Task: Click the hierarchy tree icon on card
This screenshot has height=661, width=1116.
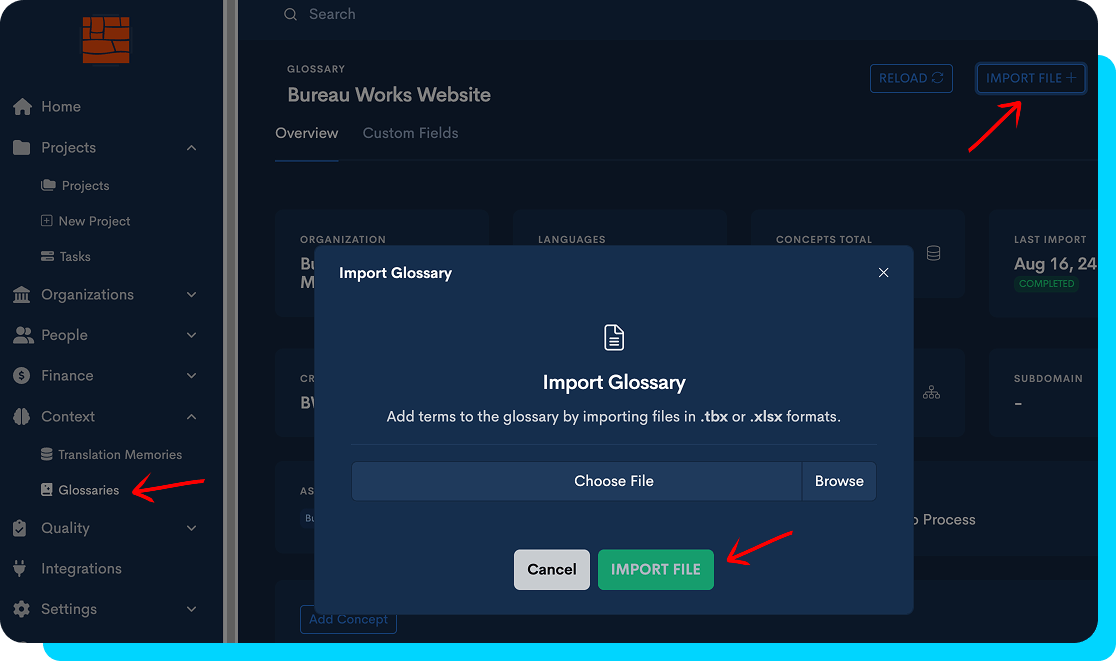Action: coord(931,392)
